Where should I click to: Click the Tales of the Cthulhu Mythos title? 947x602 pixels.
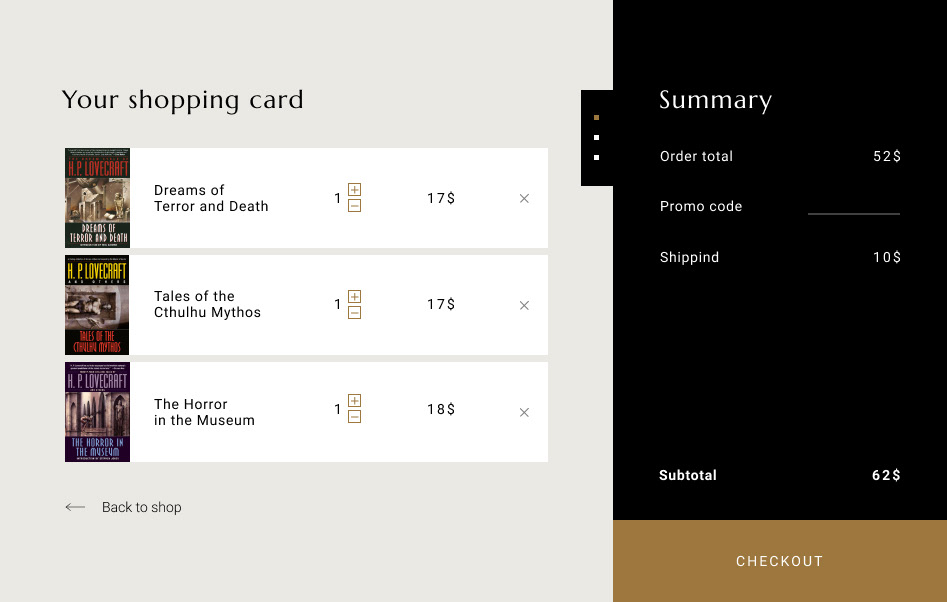click(x=207, y=305)
